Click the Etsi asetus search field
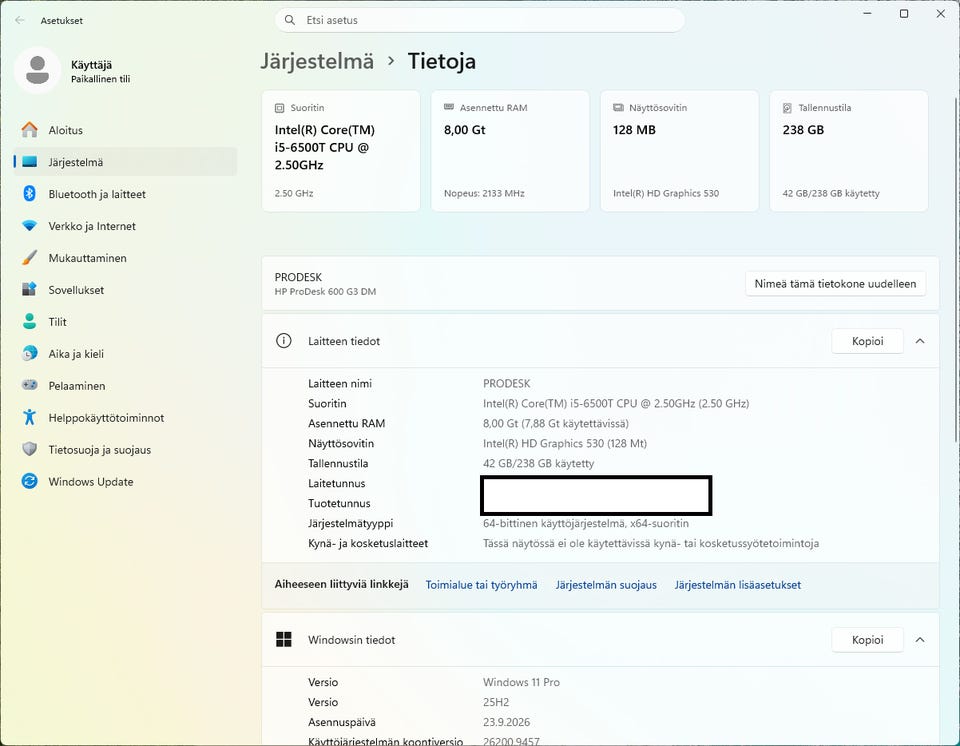This screenshot has width=960, height=746. click(x=480, y=20)
